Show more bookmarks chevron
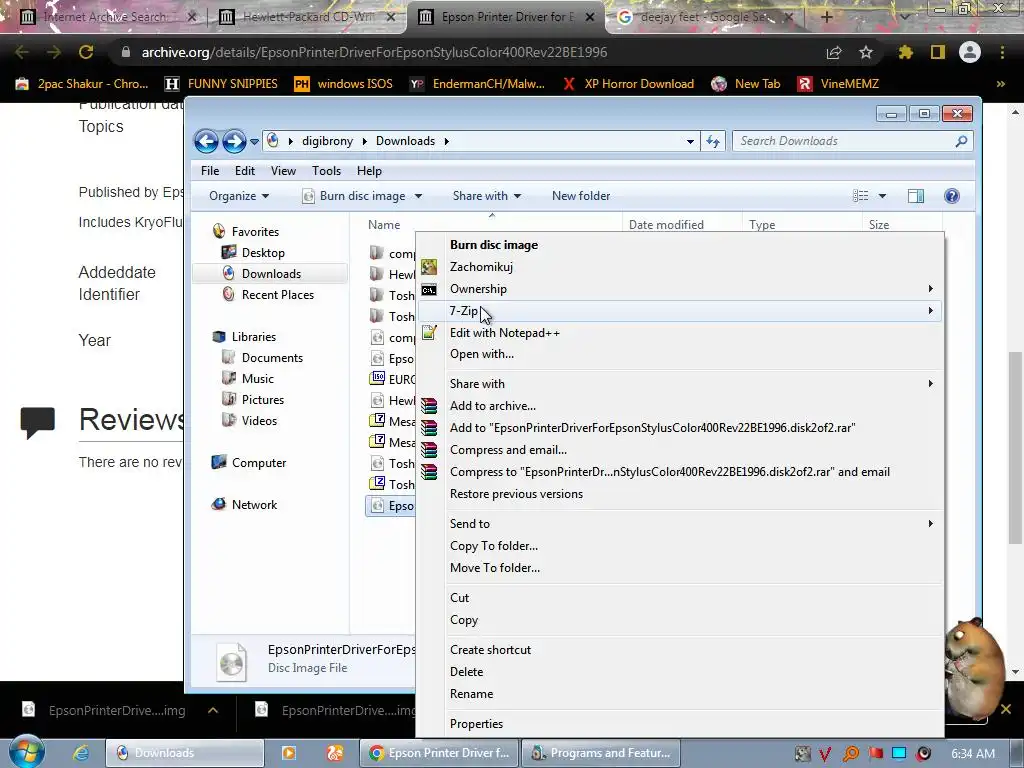Image resolution: width=1024 pixels, height=768 pixels. point(1000,84)
